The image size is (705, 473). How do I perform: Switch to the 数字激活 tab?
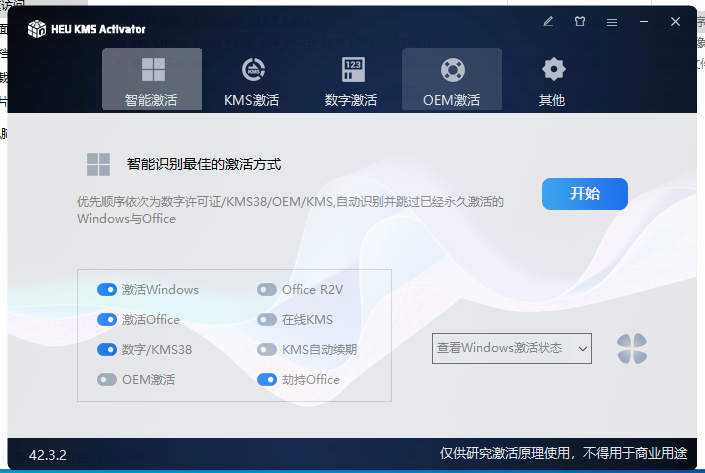pos(352,79)
